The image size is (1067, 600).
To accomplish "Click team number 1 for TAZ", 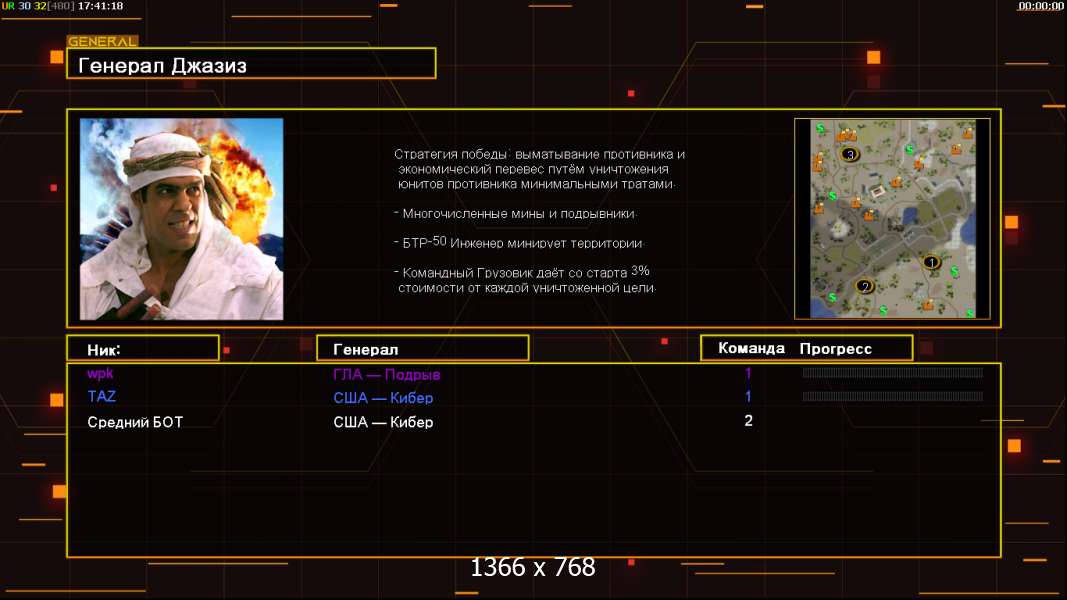I will (x=748, y=396).
